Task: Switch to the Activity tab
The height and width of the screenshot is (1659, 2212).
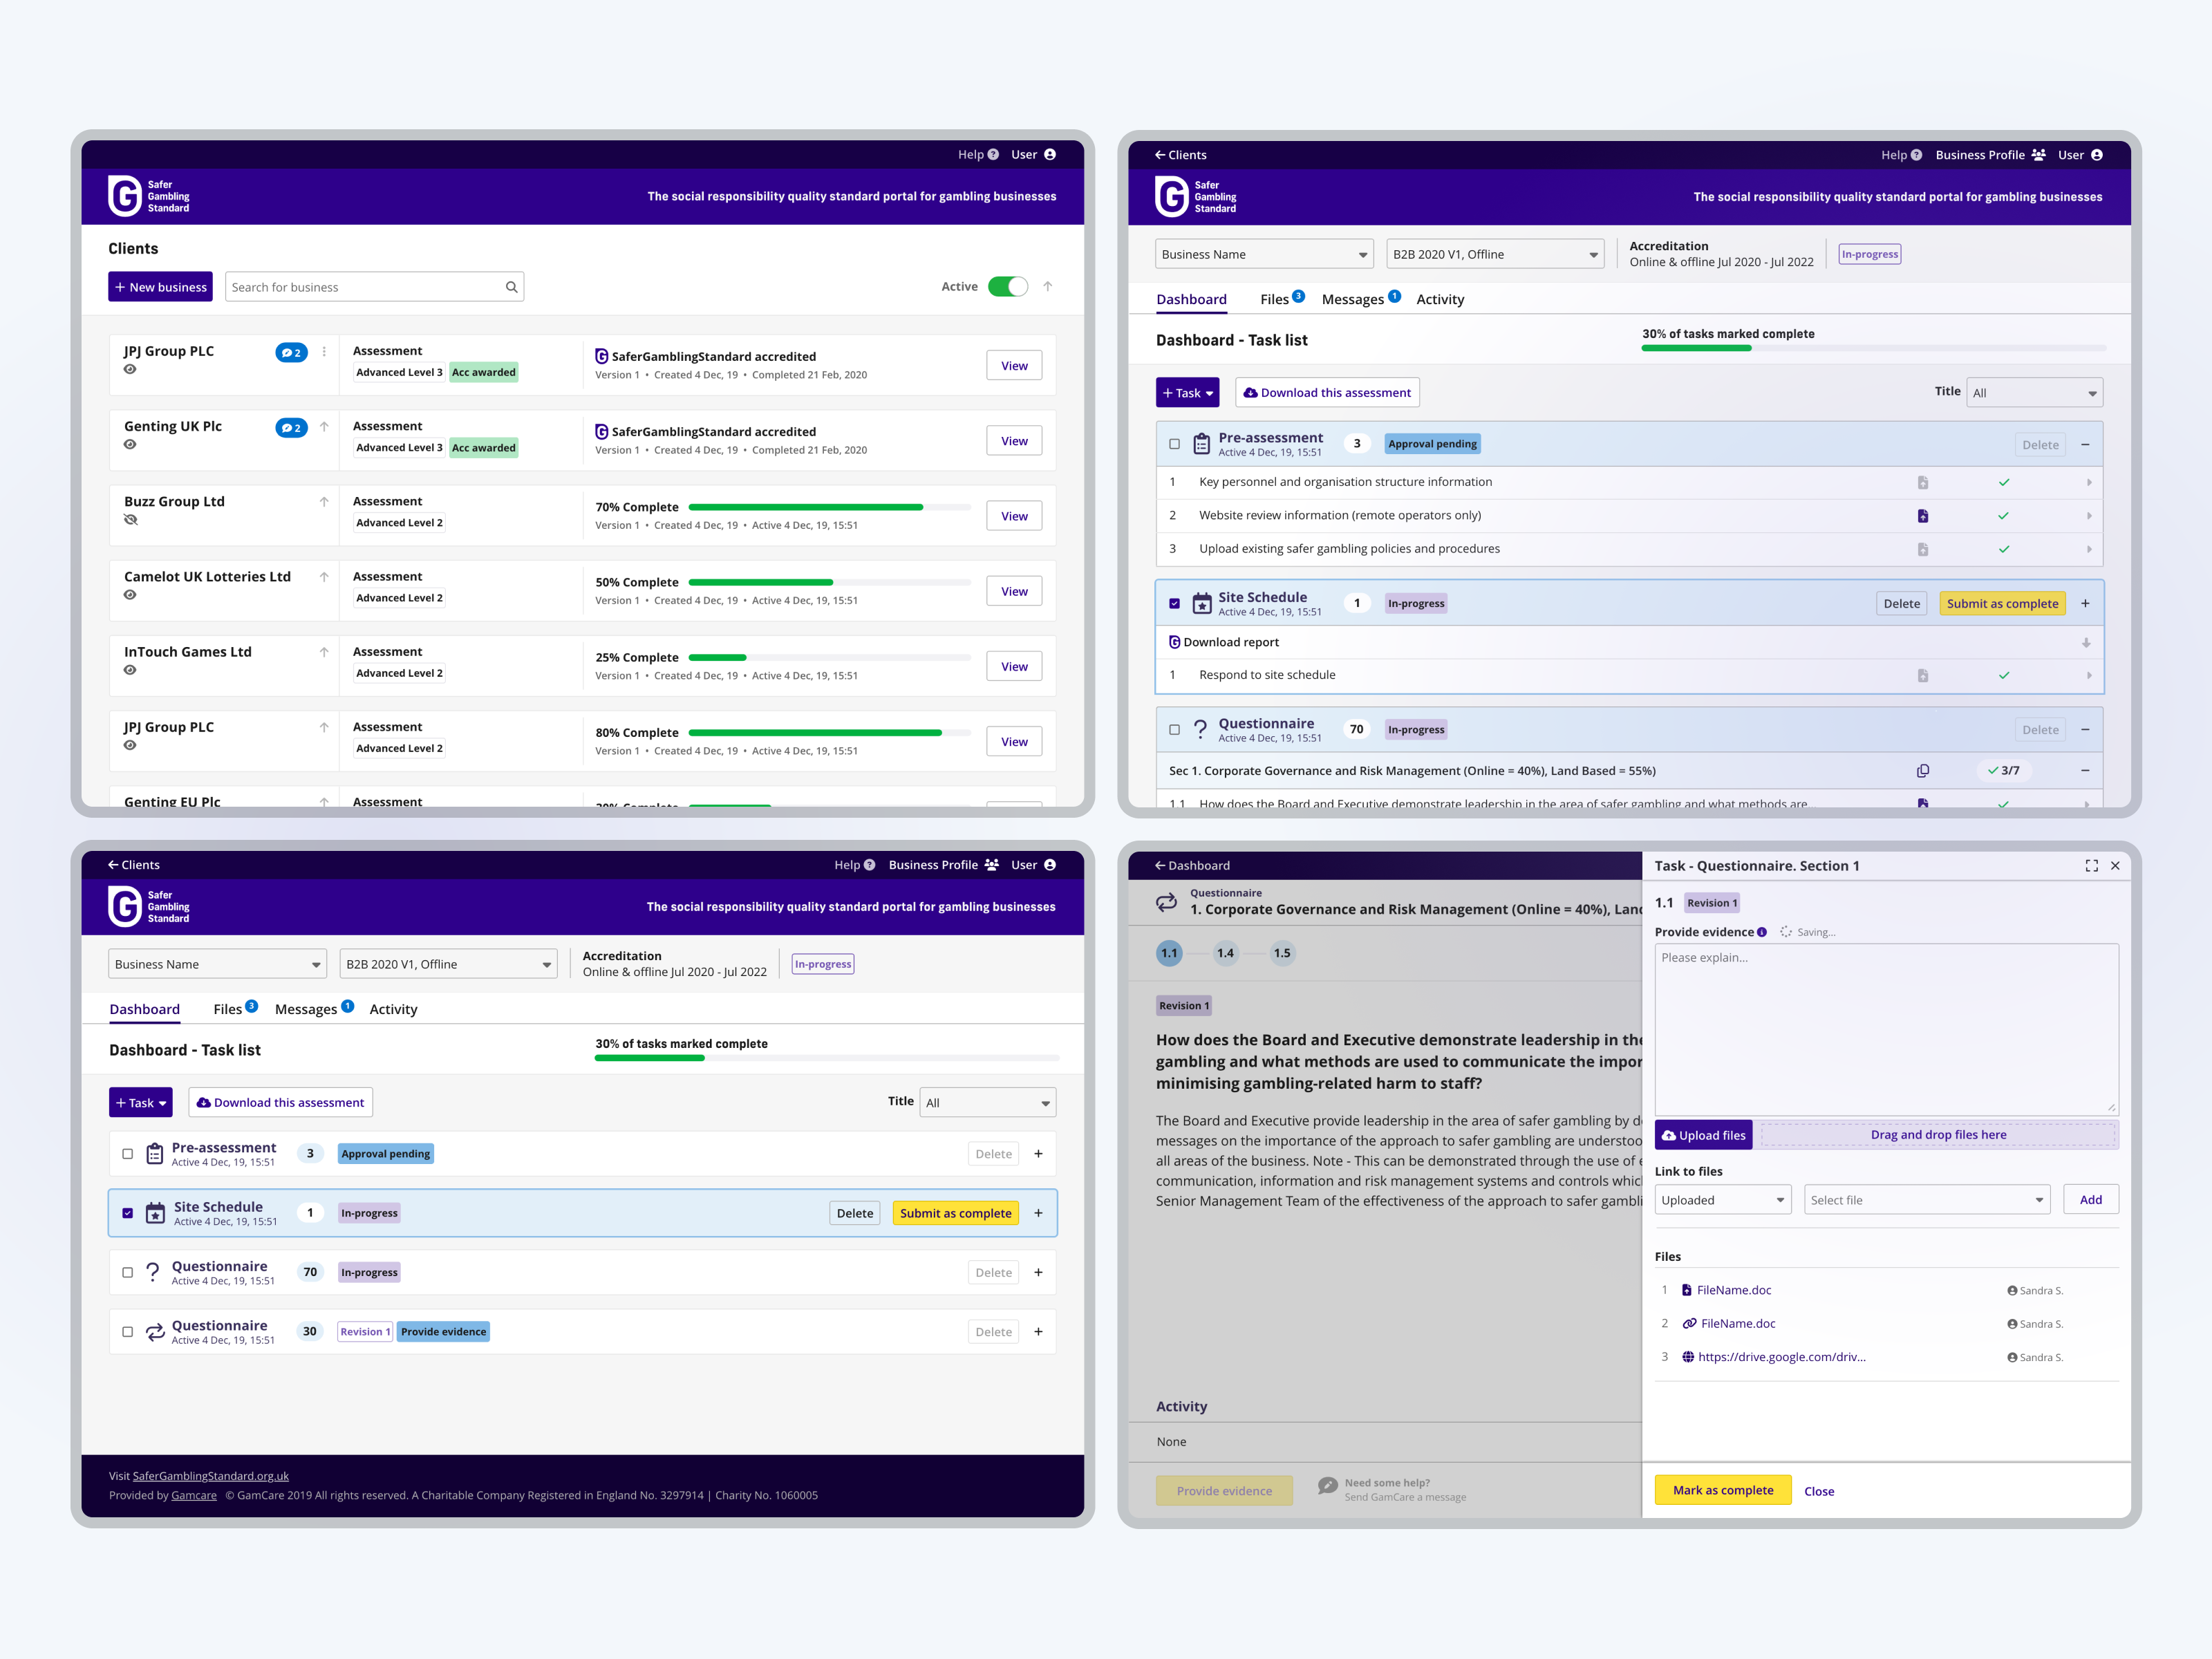Action: [1439, 300]
